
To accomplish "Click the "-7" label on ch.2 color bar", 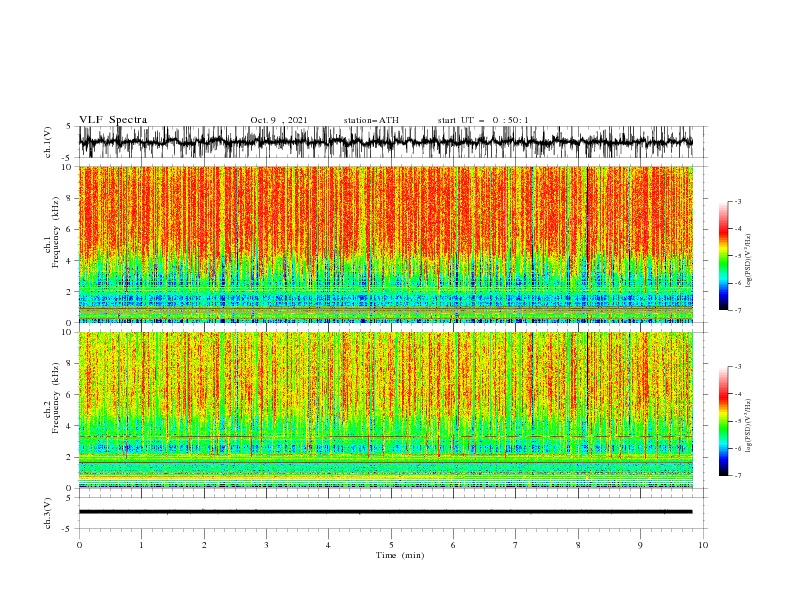I will (x=738, y=476).
